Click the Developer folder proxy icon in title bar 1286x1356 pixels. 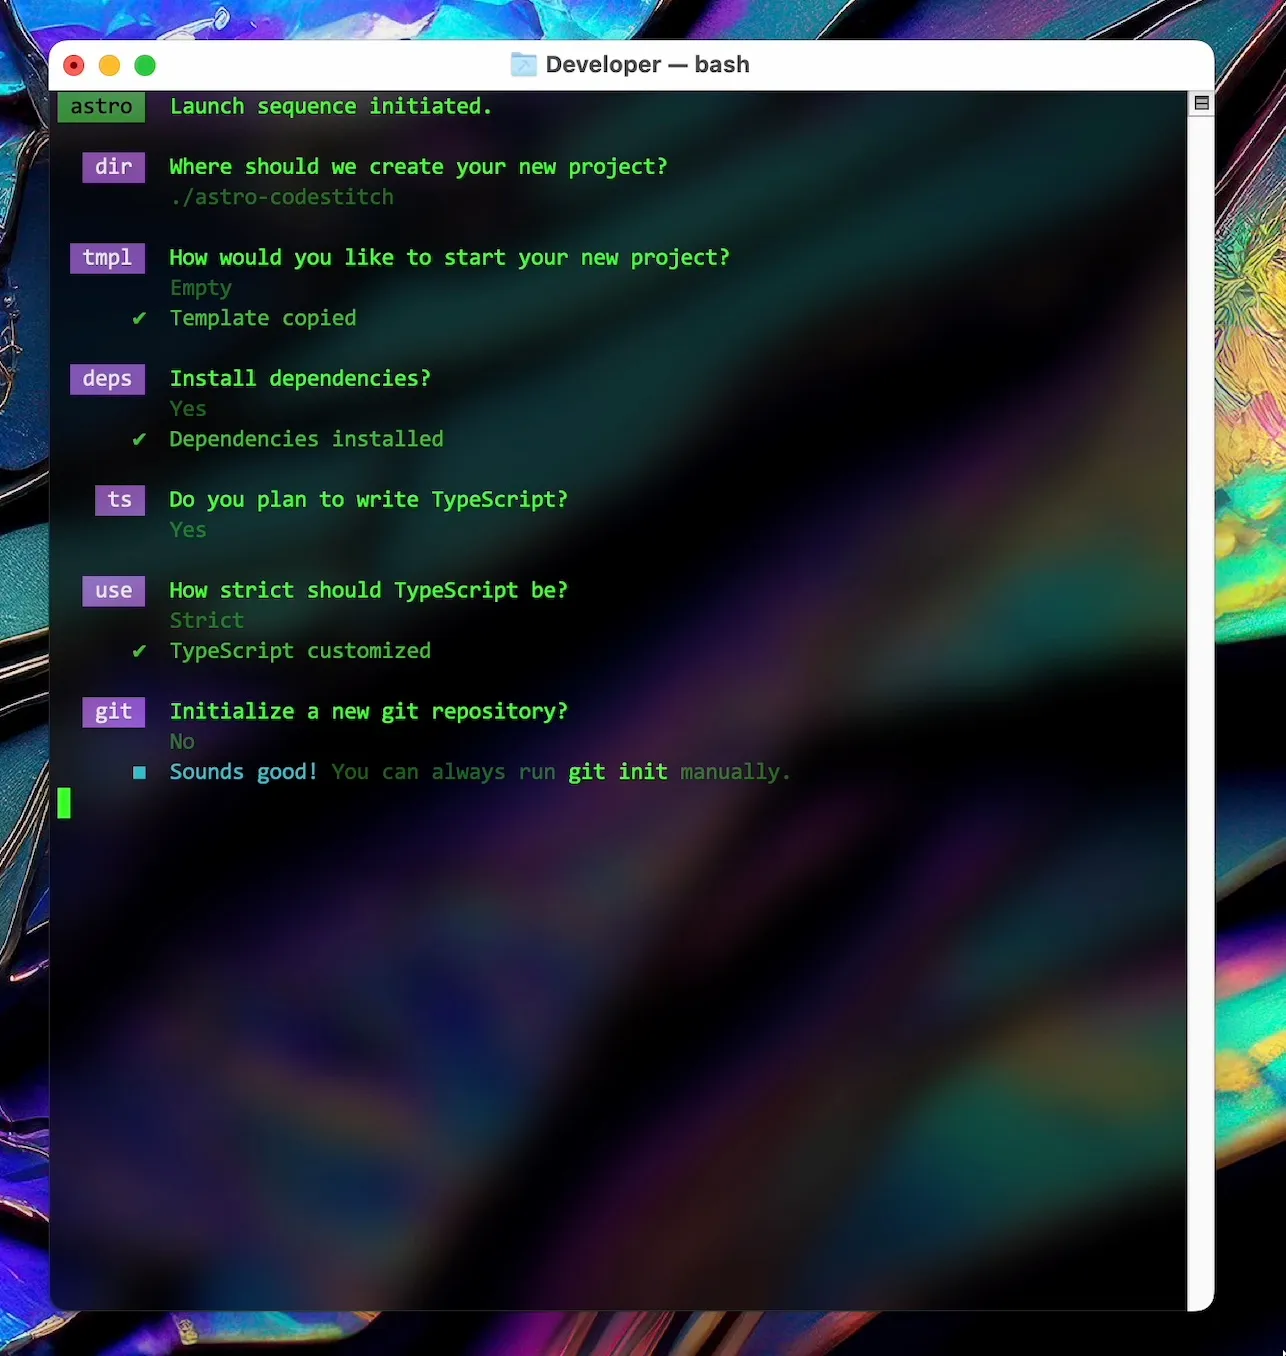pos(524,64)
